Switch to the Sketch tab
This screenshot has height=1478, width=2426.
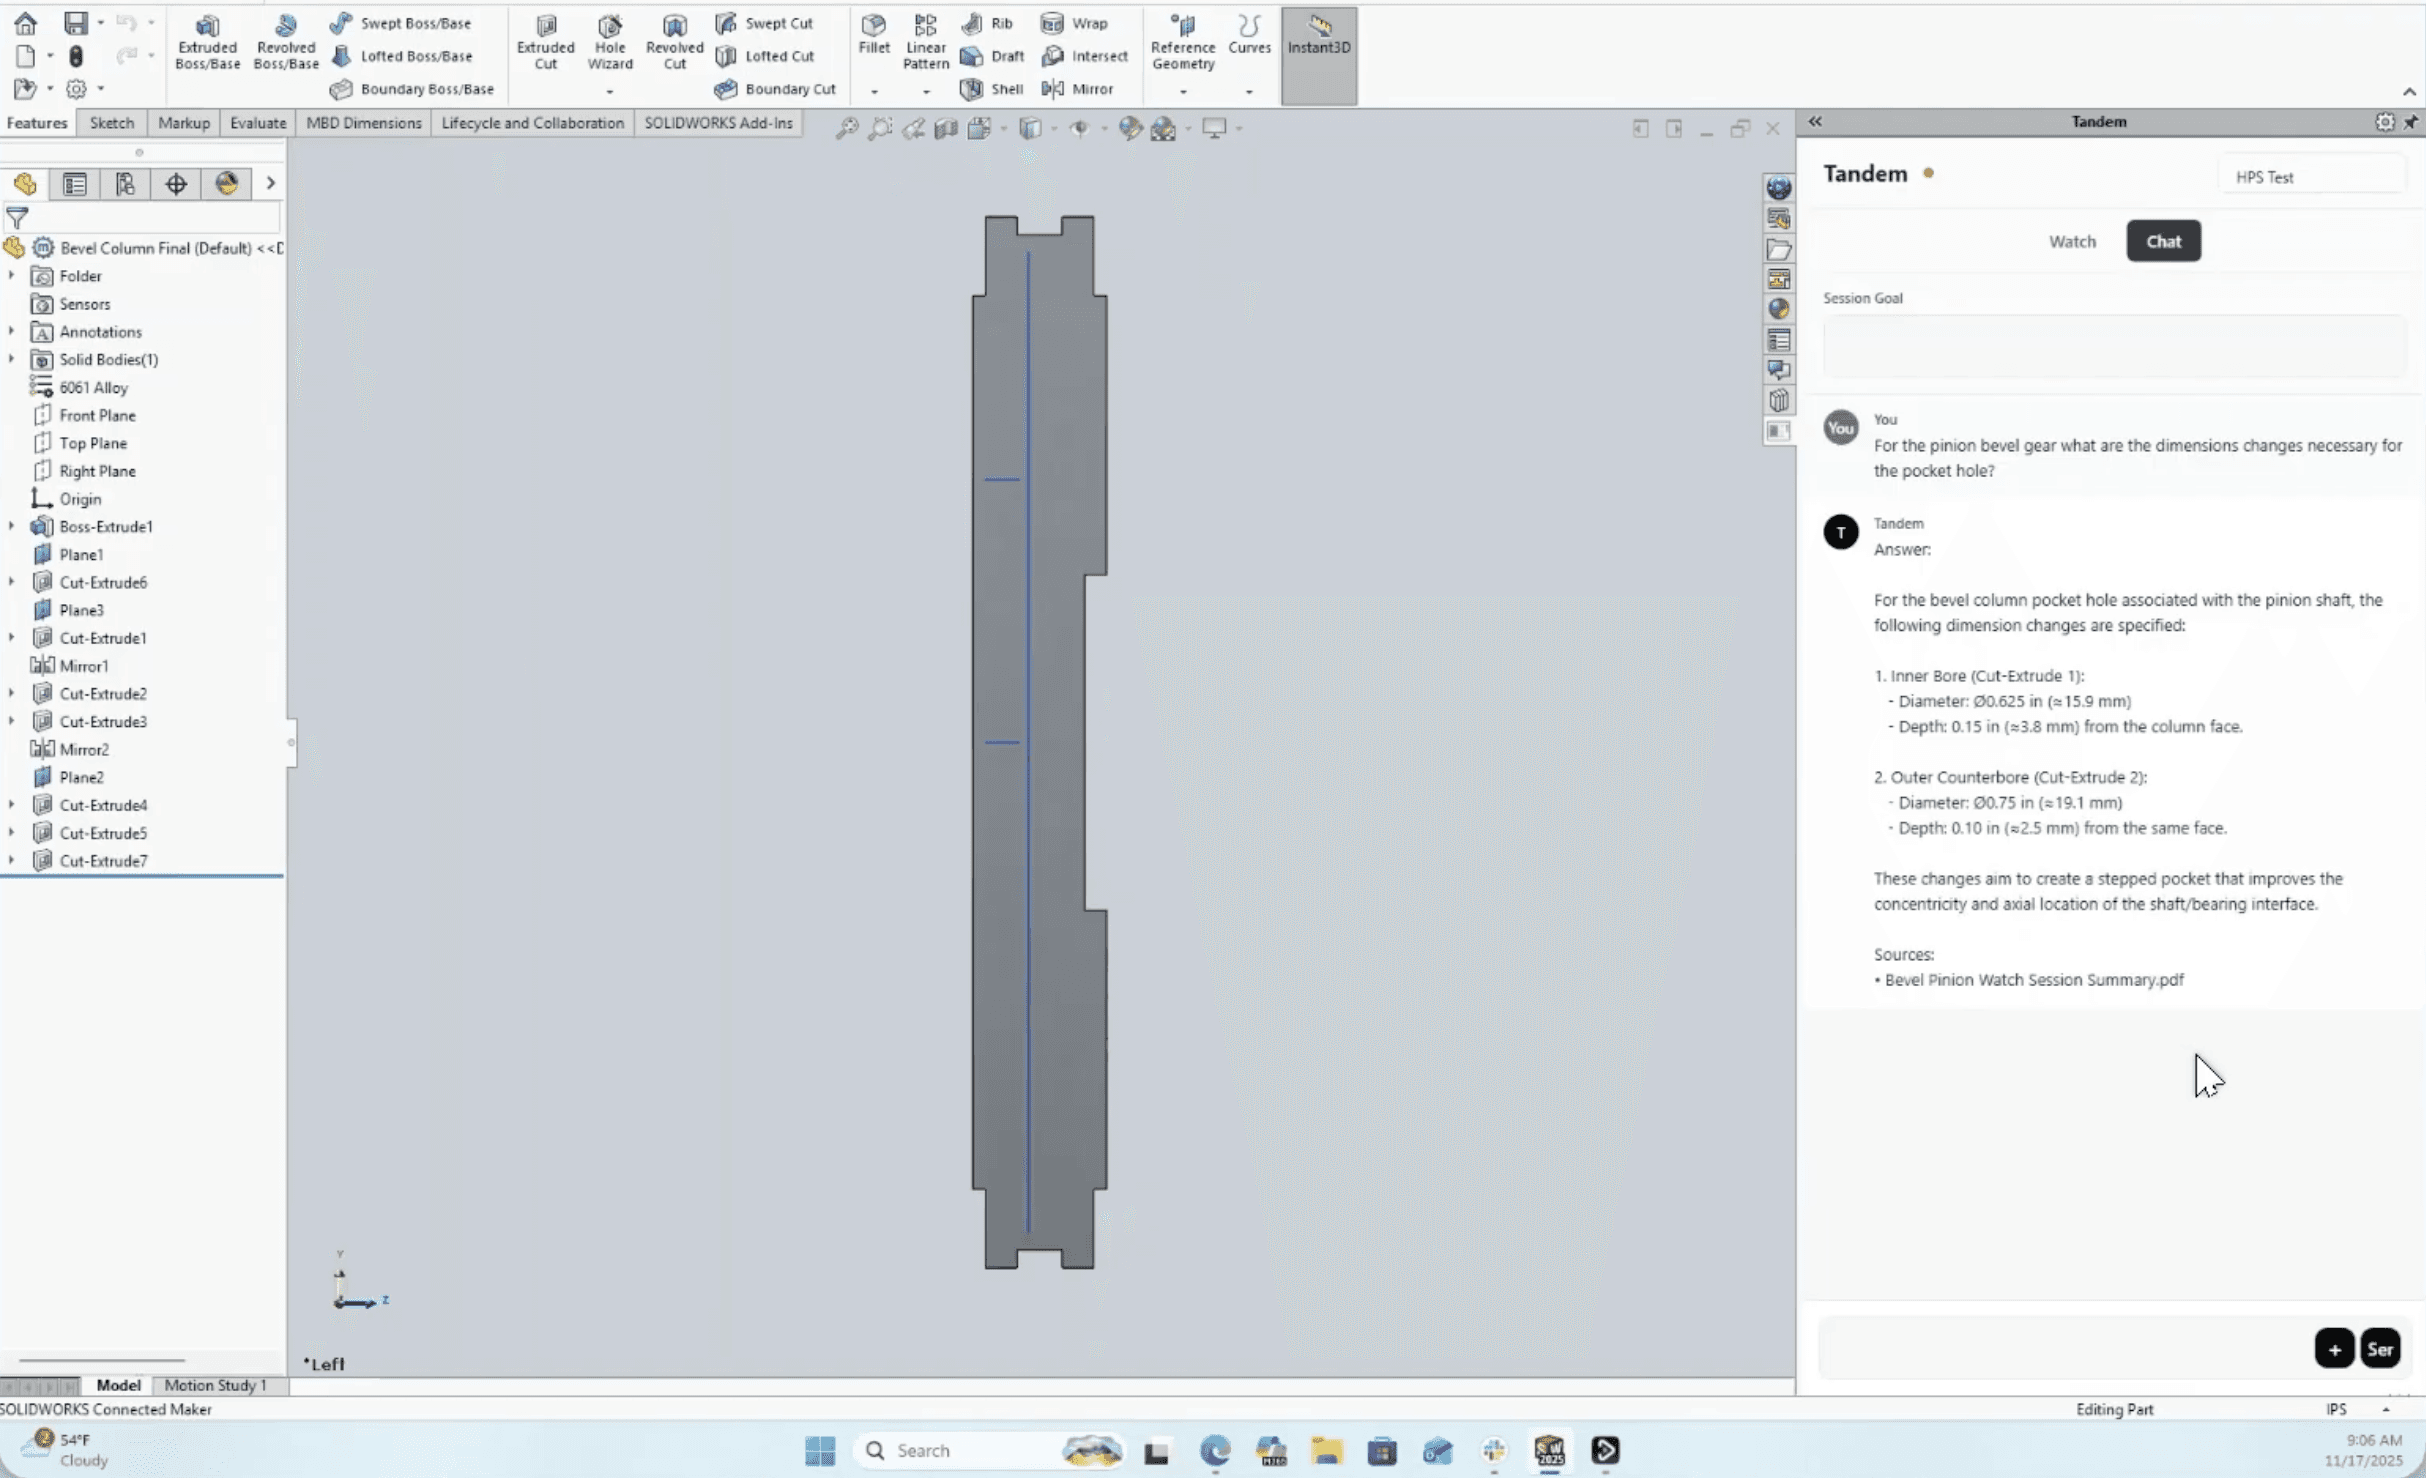pyautogui.click(x=111, y=122)
